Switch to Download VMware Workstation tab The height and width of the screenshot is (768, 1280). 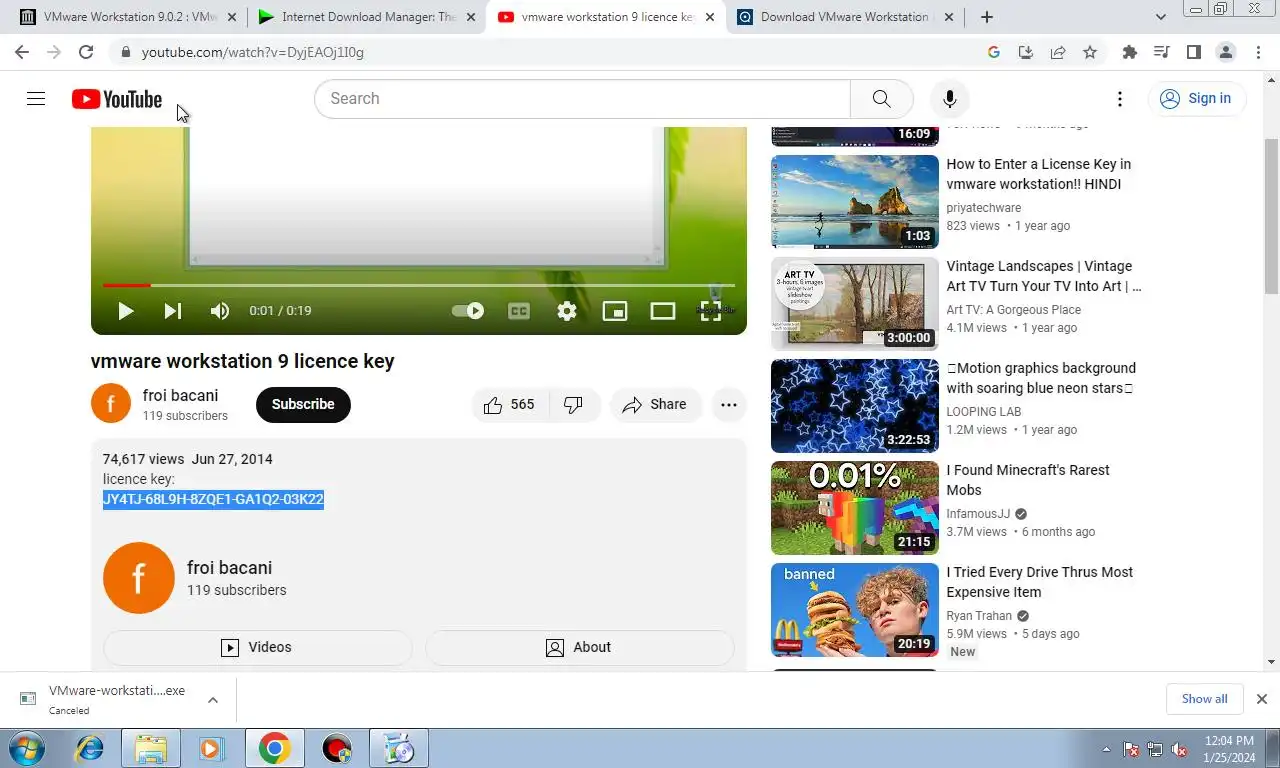tap(845, 17)
